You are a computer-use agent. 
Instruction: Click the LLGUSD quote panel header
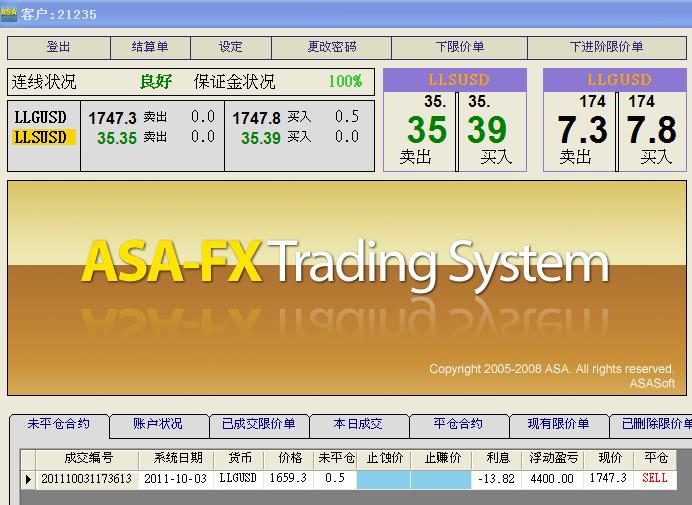(615, 80)
